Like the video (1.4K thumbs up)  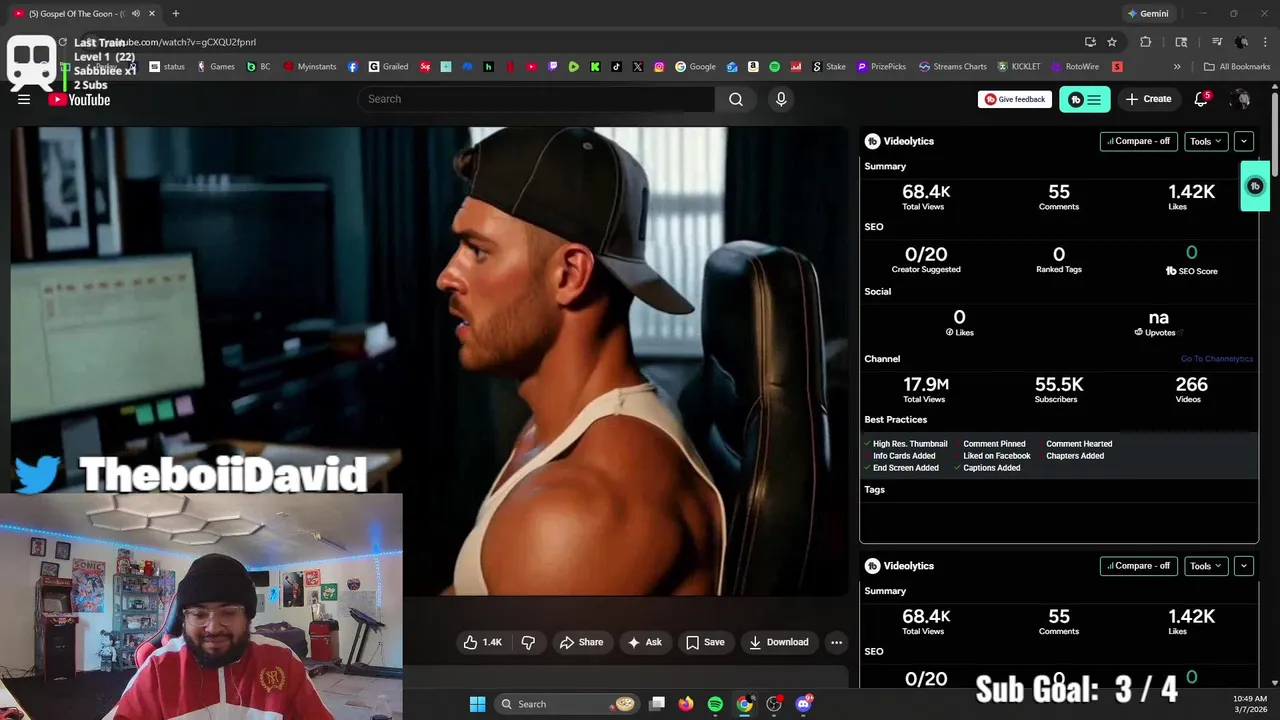click(x=482, y=642)
